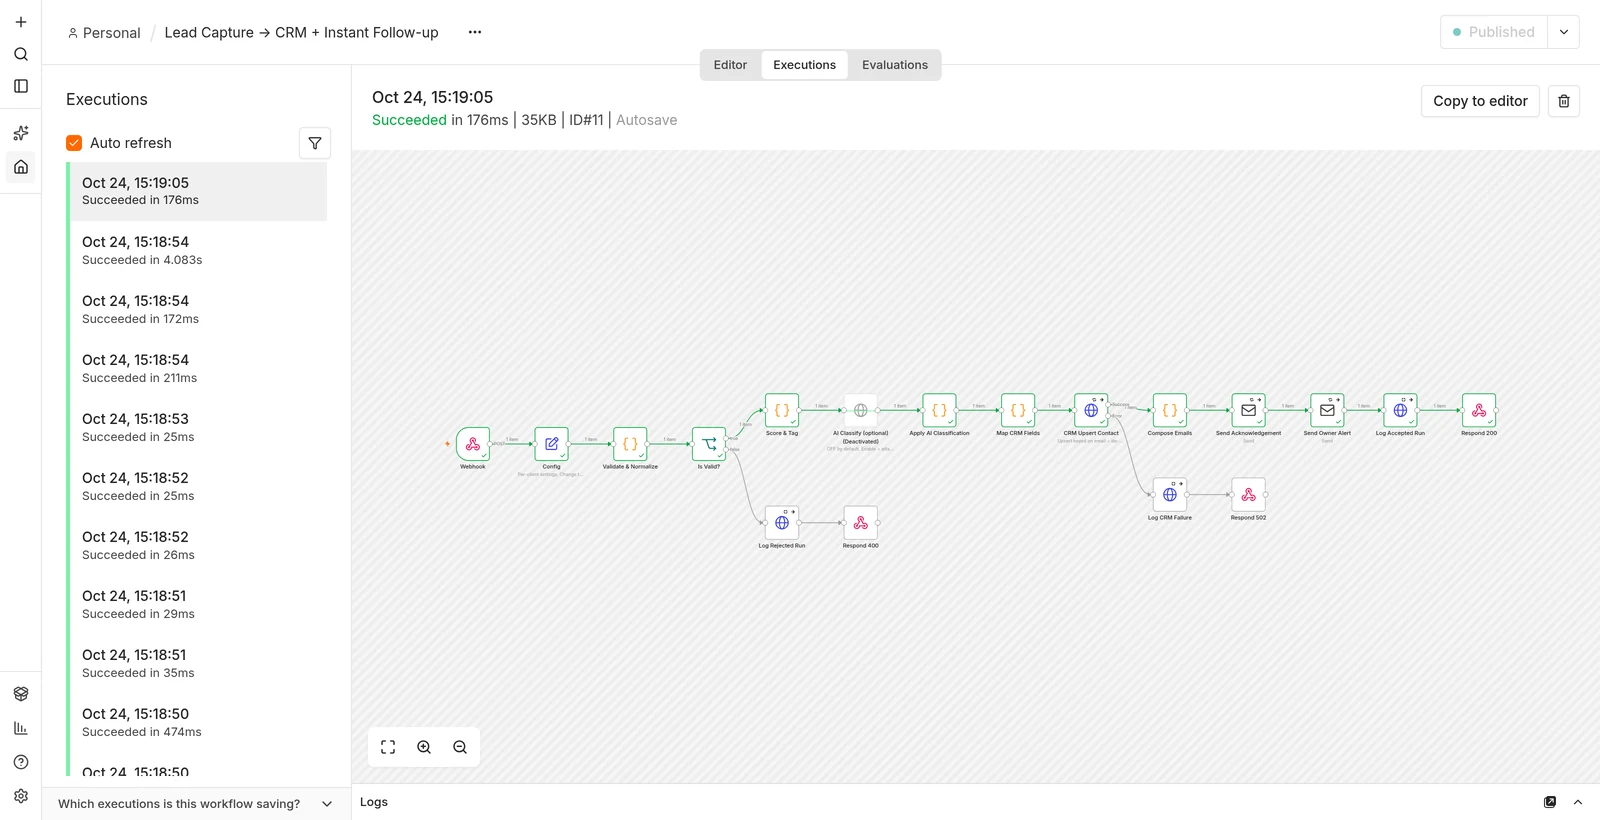Open execution Oct 24, 15:18:54 succeeded in 4.083s
Viewport: 1600px width, 820px height.
[197, 250]
